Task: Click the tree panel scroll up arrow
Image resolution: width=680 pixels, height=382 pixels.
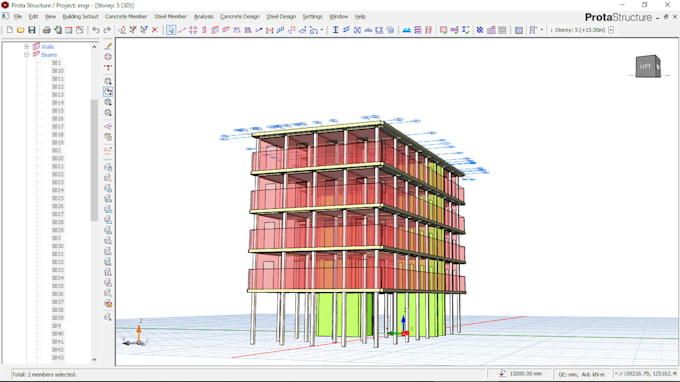Action: click(94, 46)
